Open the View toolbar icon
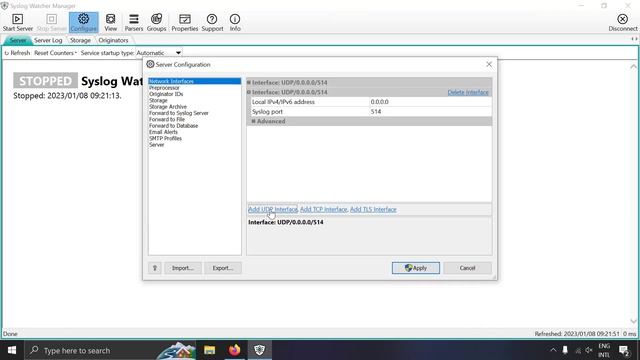Image resolution: width=640 pixels, height=360 pixels. (x=111, y=22)
